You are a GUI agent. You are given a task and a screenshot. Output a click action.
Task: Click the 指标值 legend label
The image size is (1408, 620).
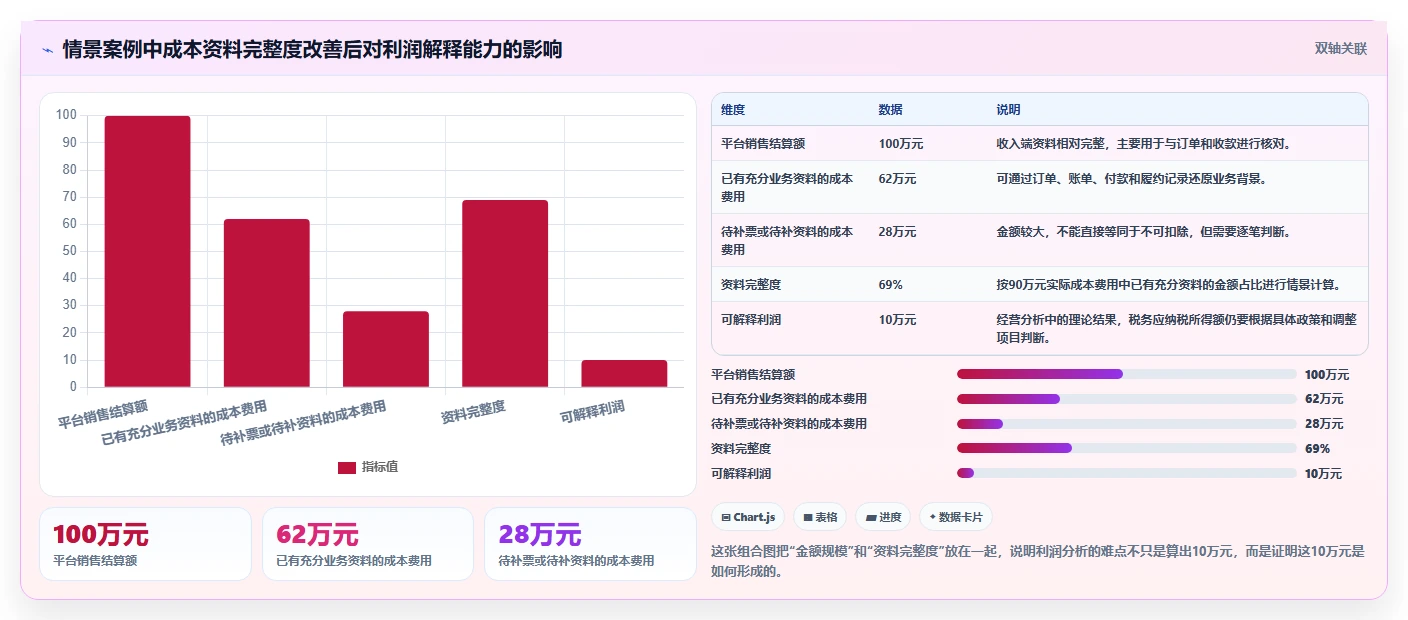[x=380, y=467]
